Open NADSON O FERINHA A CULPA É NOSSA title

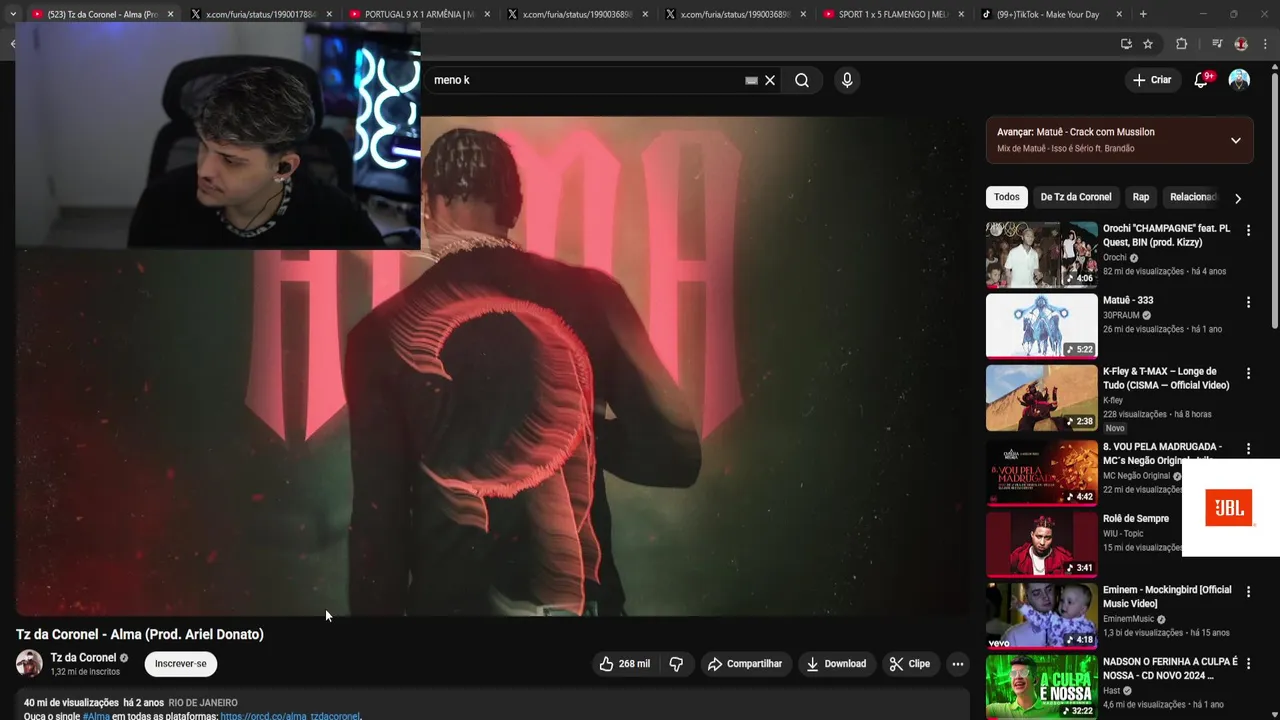[x=1170, y=669]
